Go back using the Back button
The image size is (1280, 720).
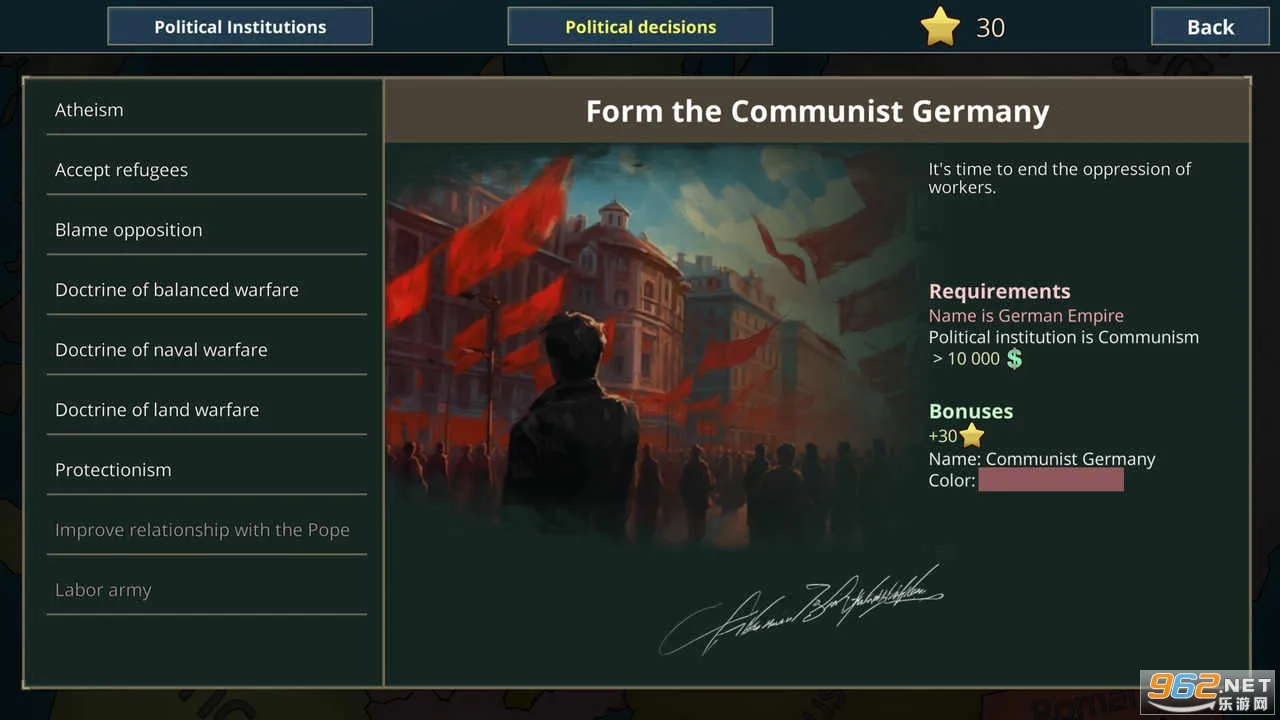1210,27
